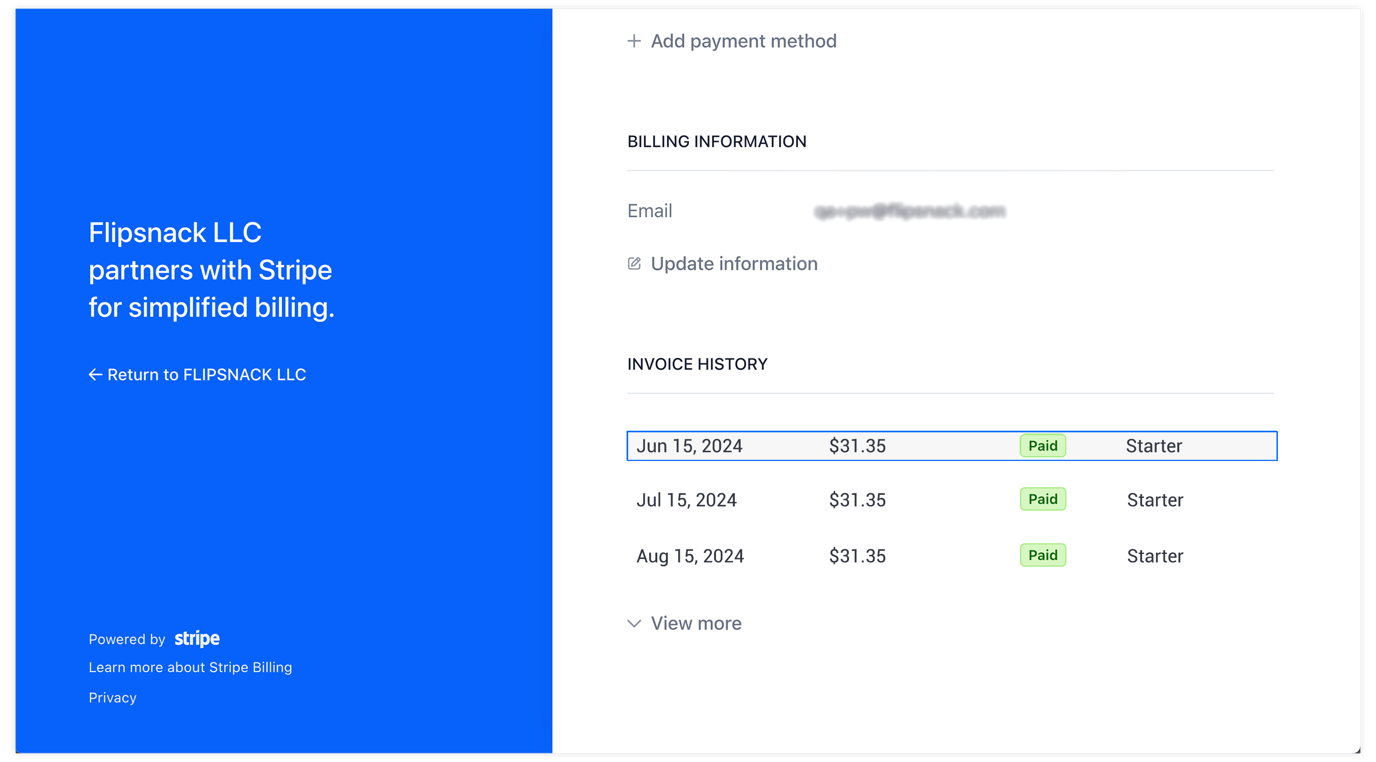1376x762 pixels.
Task: Open the Aug 15, 2024 invoice row
Action: coord(950,555)
